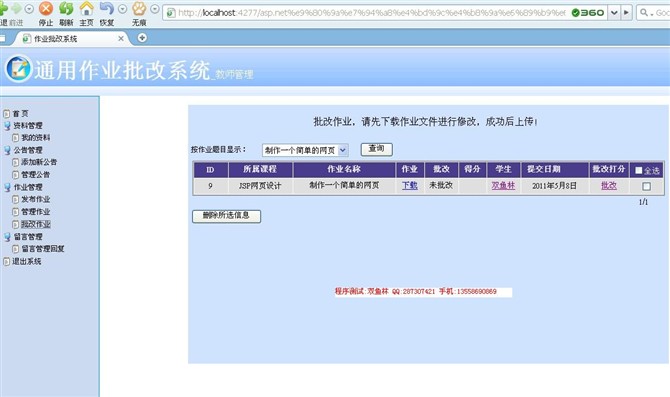Click the Restore (恢复) undo icon

(107, 9)
